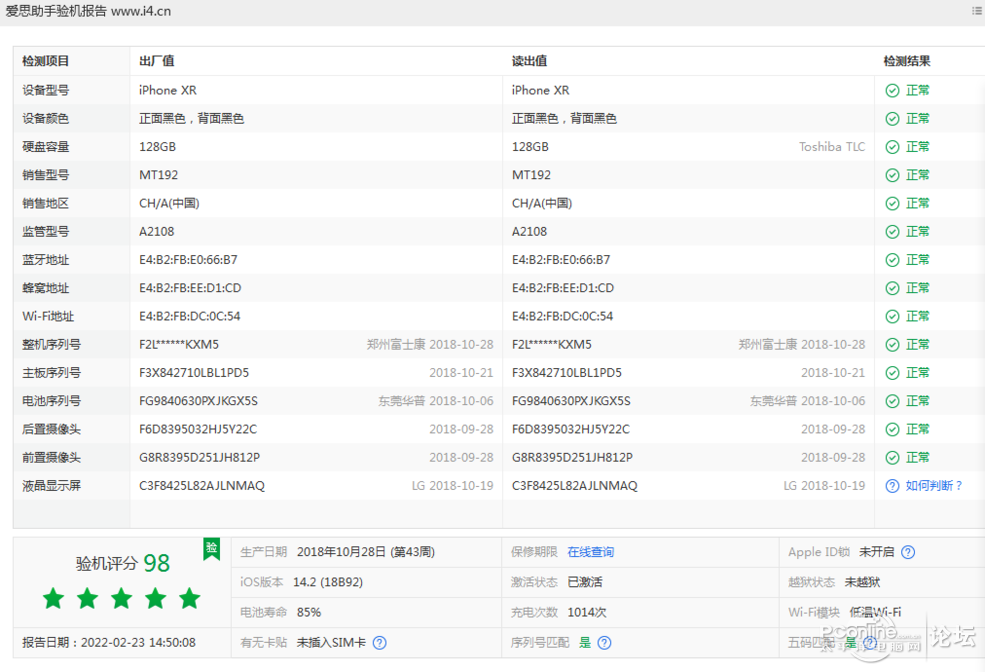985x672 pixels.
Task: Select factory LCD serial C3F8425L82AJLNMAQ
Action: (202, 486)
